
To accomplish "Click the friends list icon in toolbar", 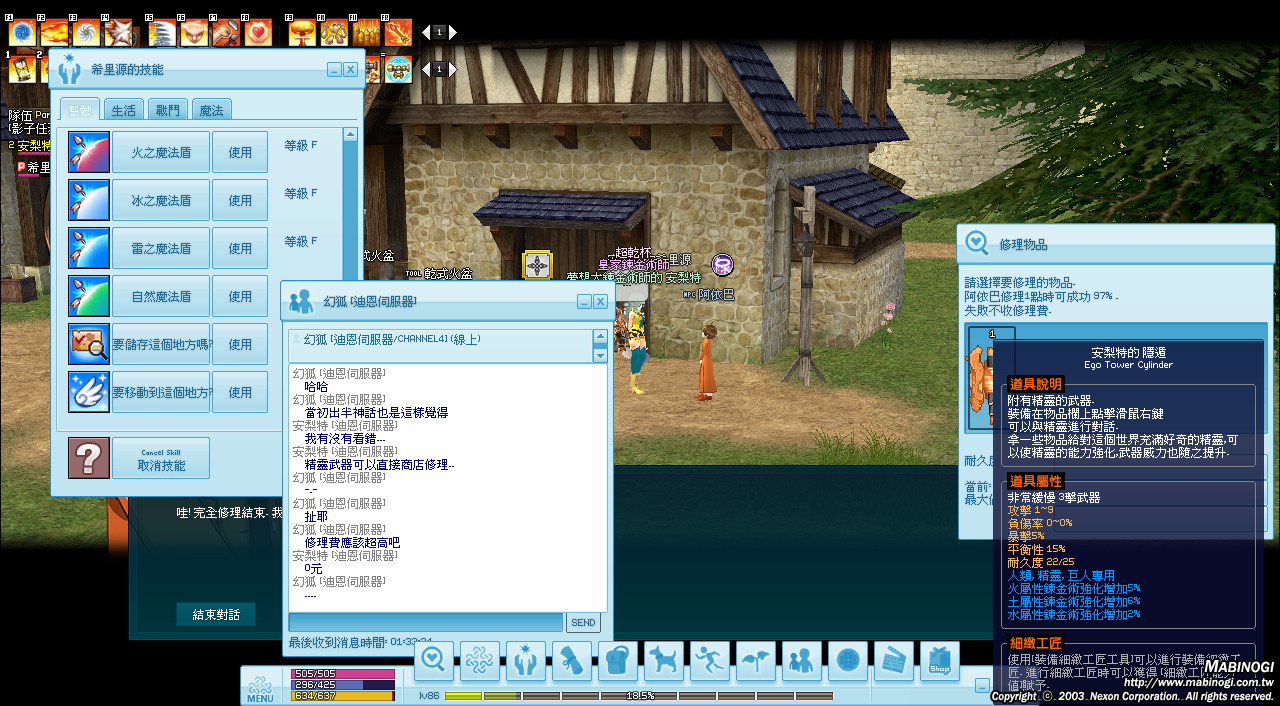I will click(801, 661).
